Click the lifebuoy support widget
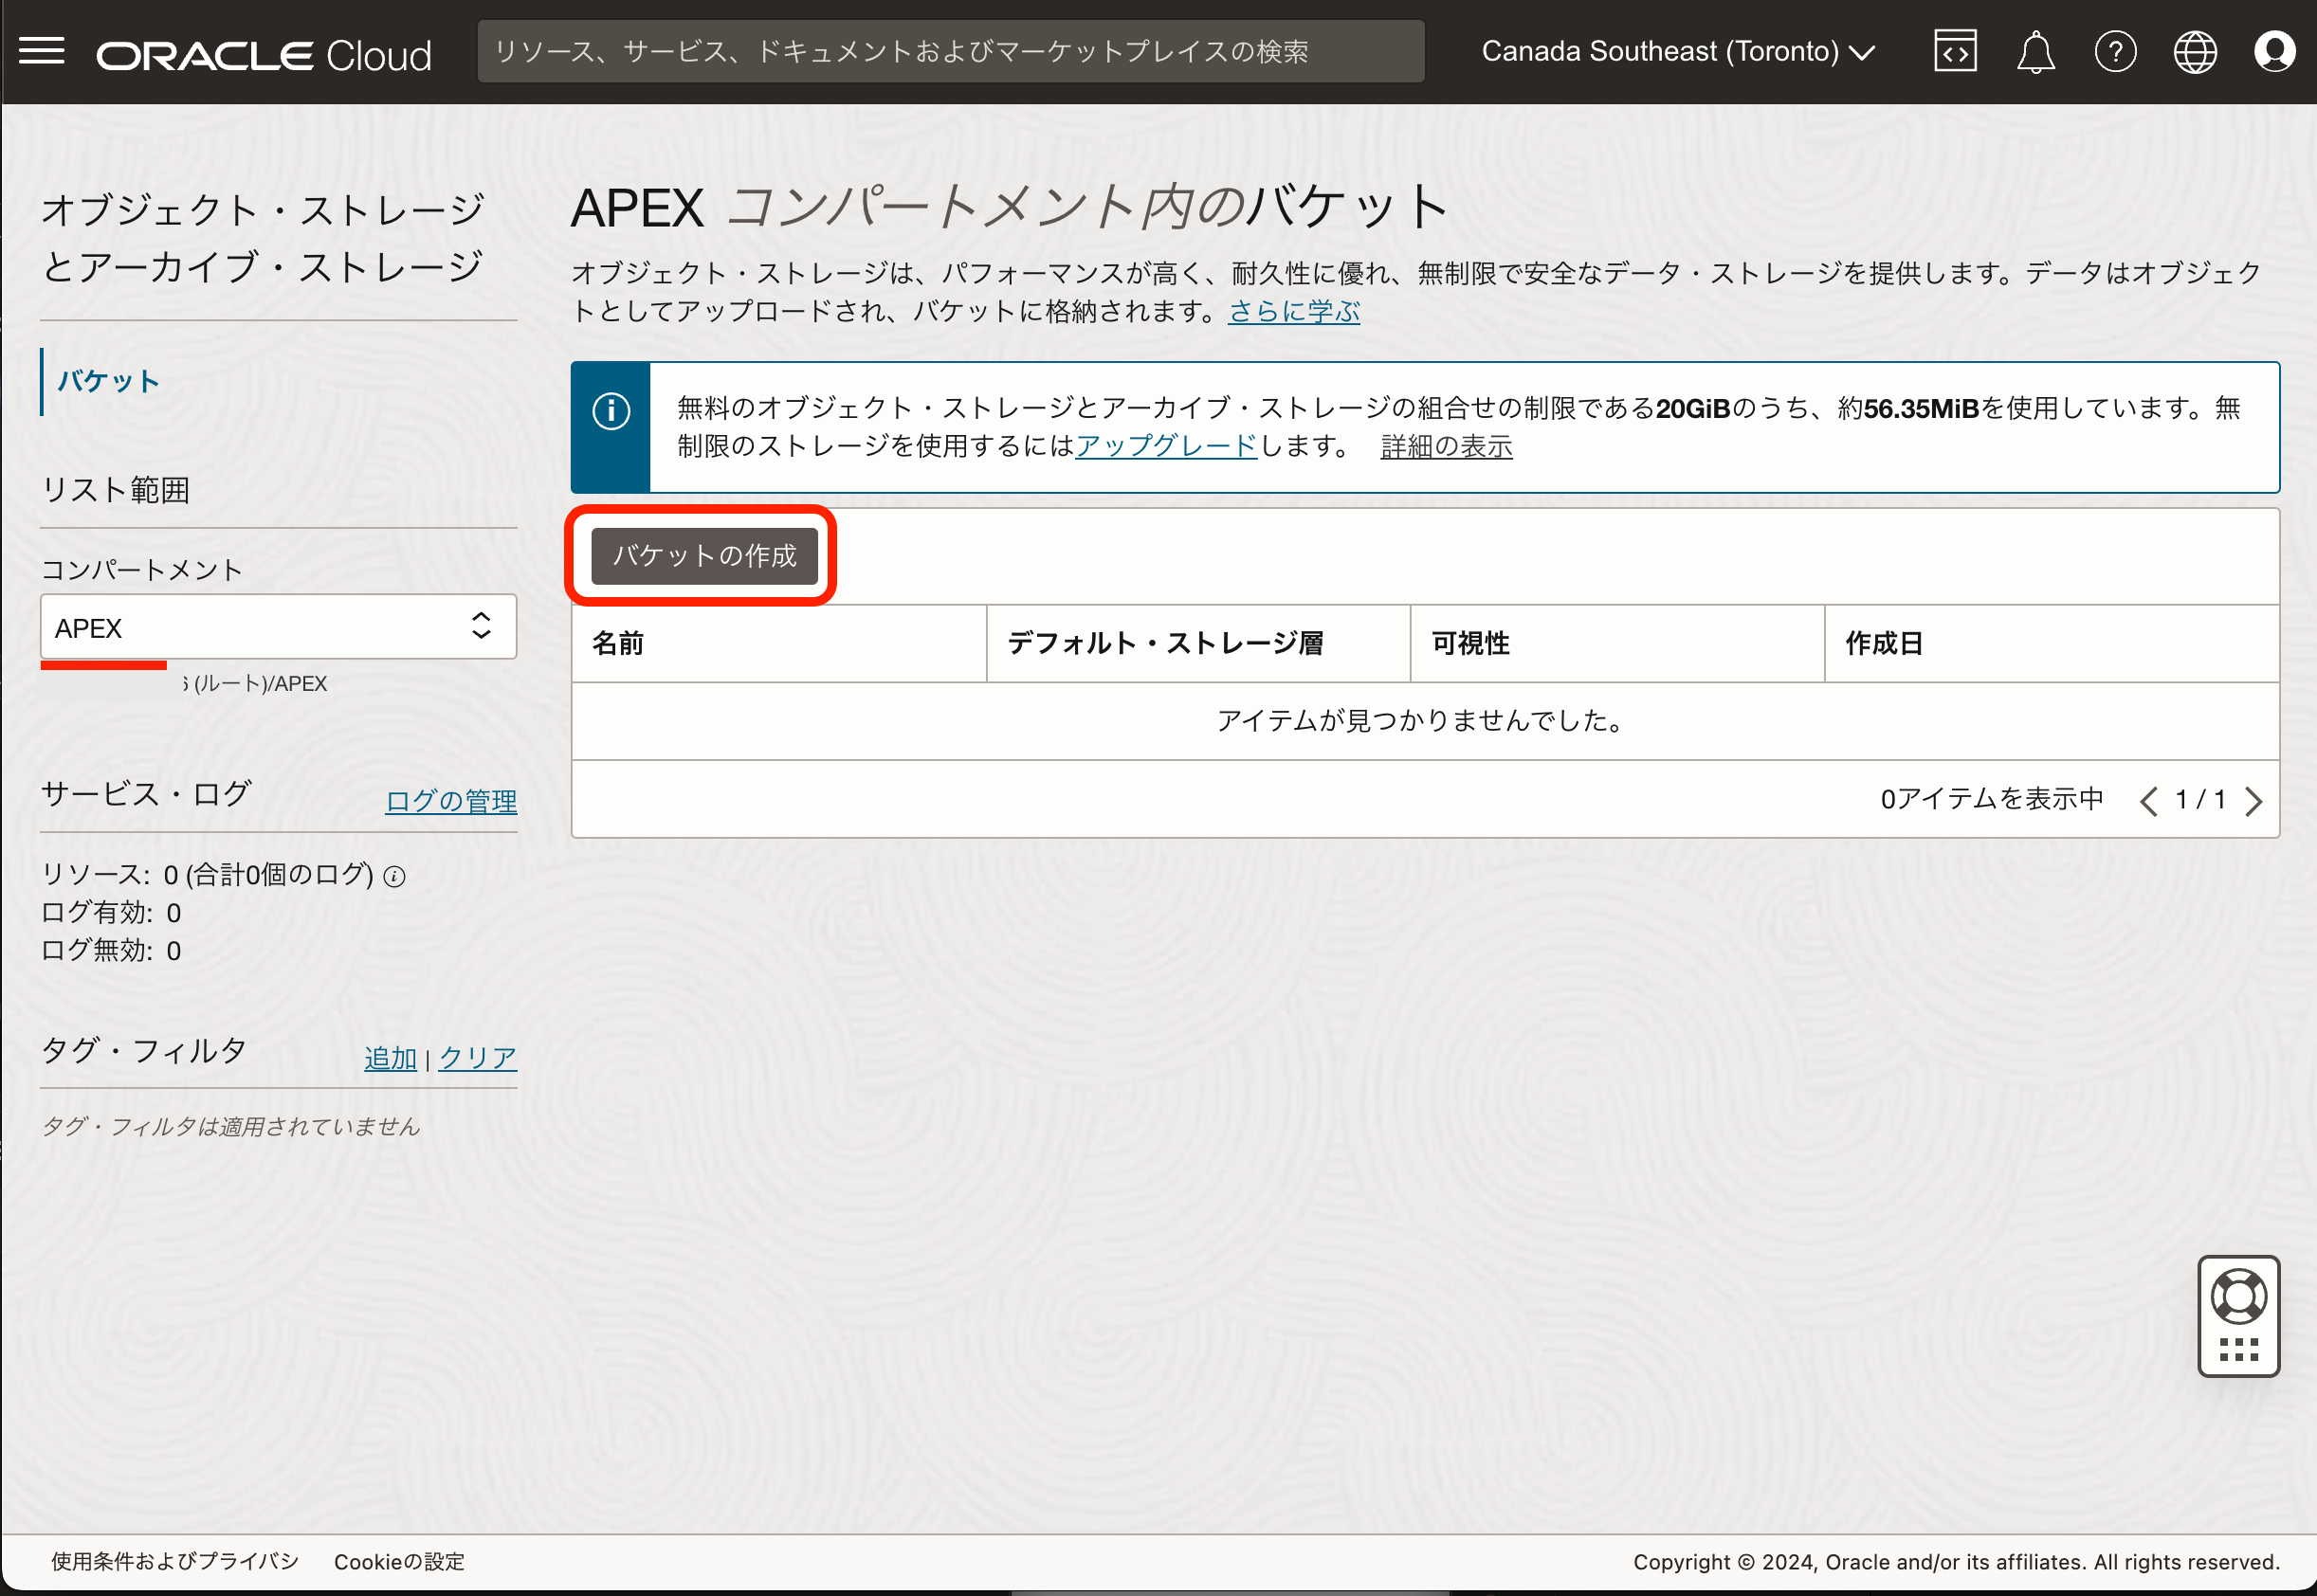This screenshot has height=1596, width=2317. [x=2238, y=1297]
